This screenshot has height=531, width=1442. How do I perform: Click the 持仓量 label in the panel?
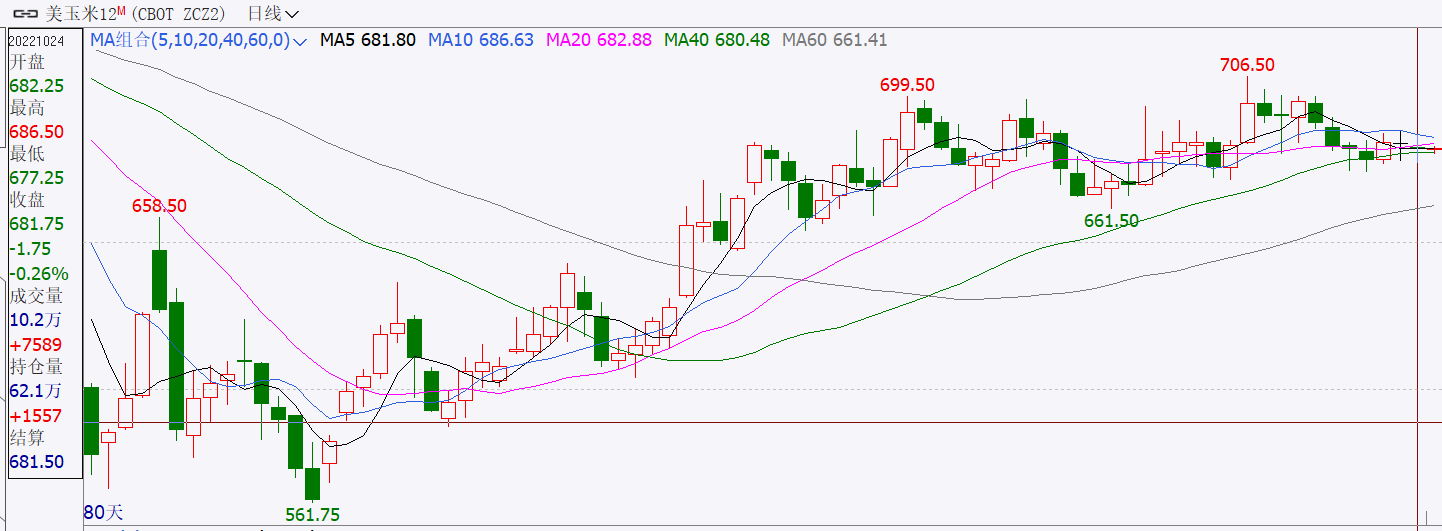click(36, 367)
